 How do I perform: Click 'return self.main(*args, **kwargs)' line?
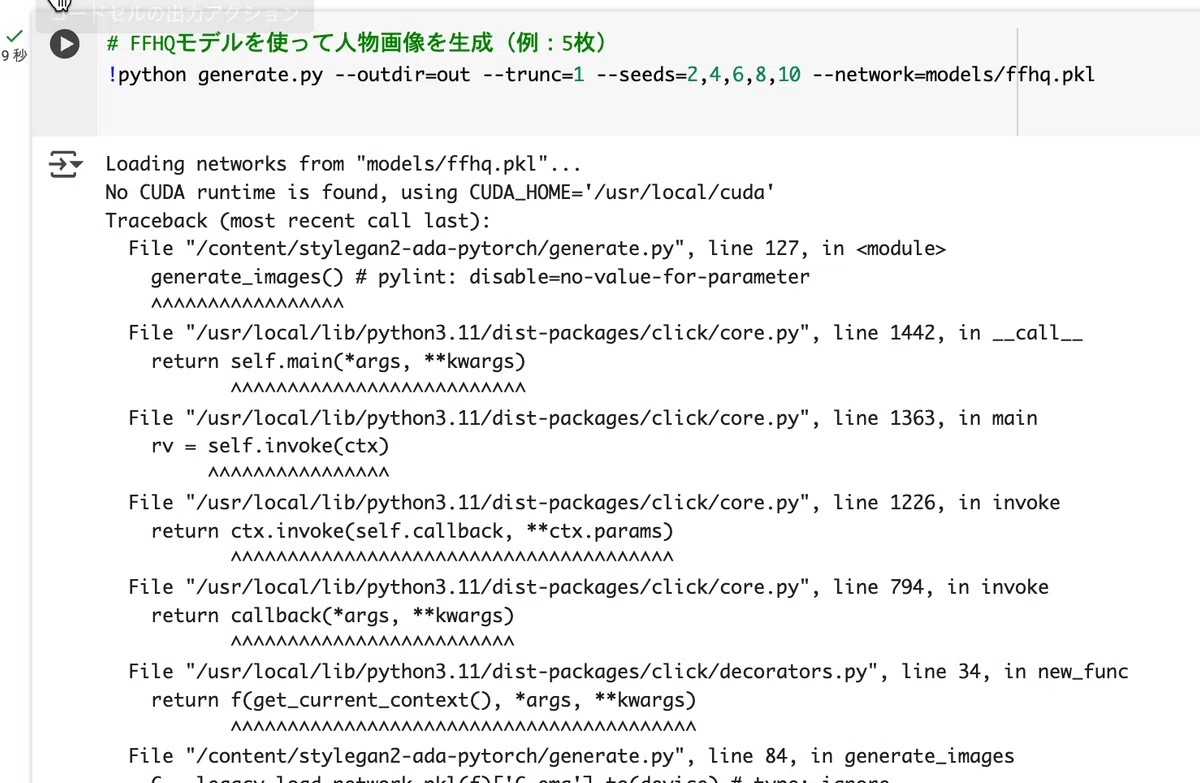338,361
